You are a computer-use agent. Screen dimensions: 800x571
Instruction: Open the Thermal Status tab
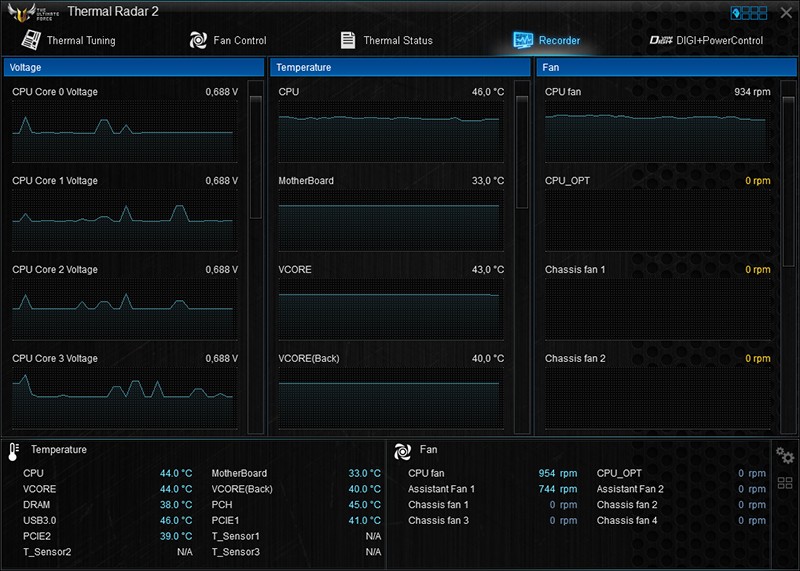[386, 40]
